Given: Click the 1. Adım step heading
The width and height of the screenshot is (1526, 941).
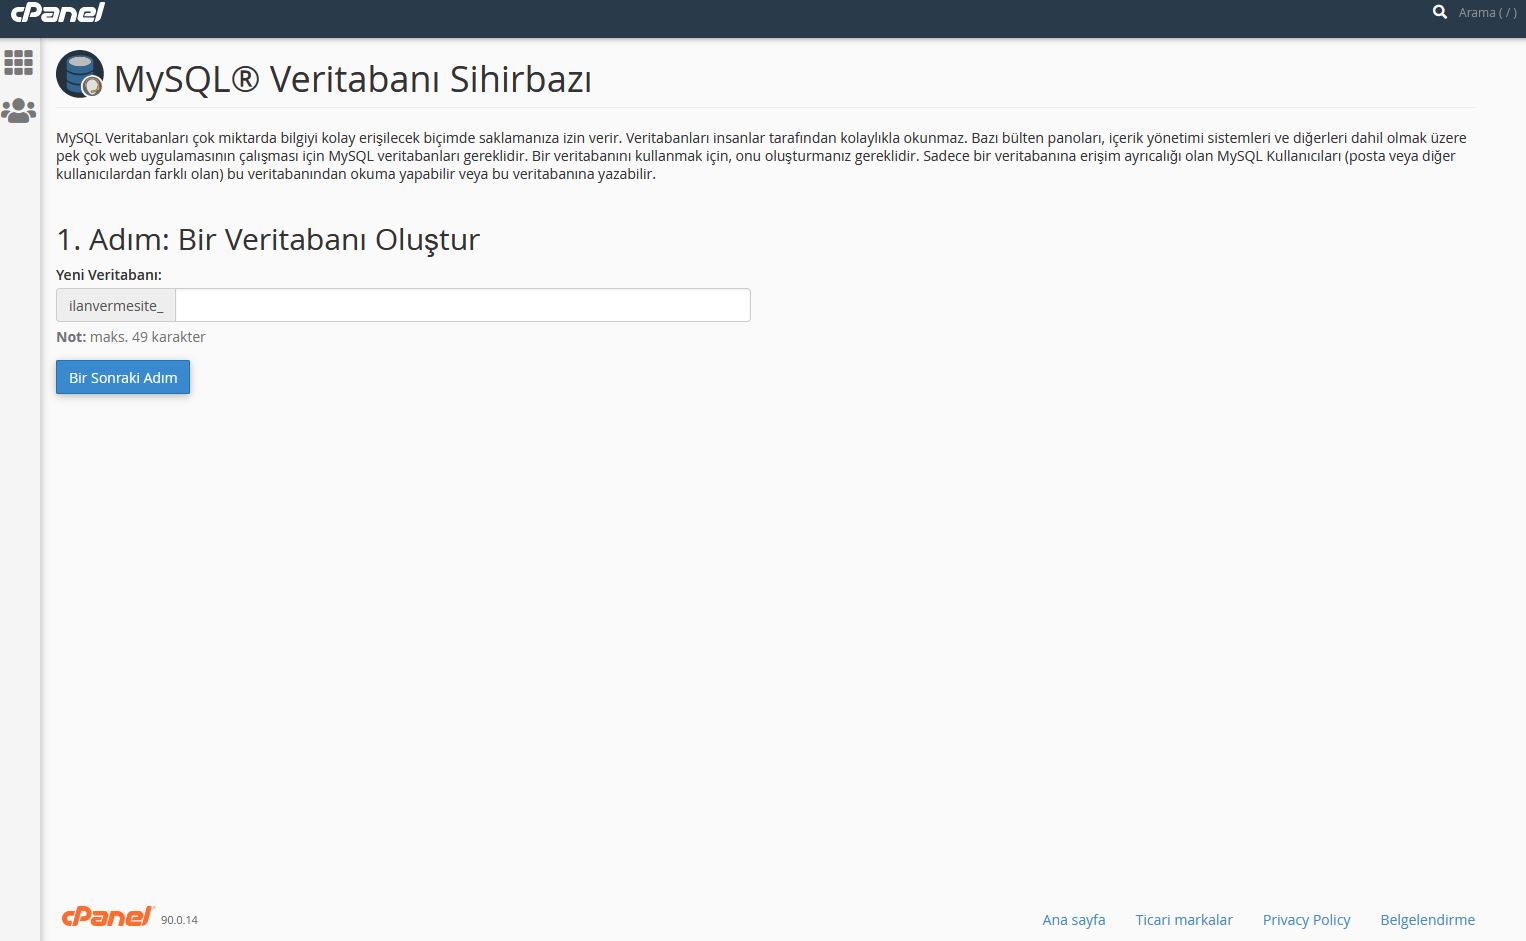Looking at the screenshot, I should click(x=268, y=240).
